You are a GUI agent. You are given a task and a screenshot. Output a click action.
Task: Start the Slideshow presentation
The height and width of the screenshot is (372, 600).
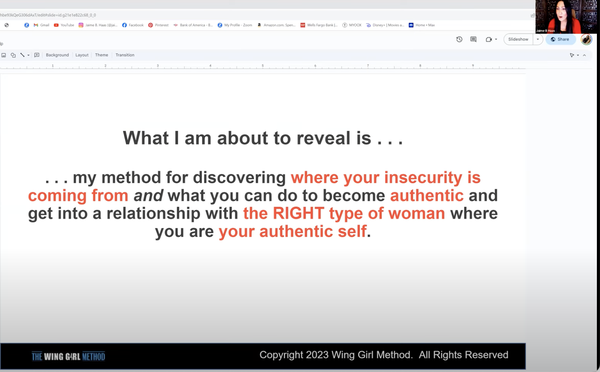[x=518, y=39]
